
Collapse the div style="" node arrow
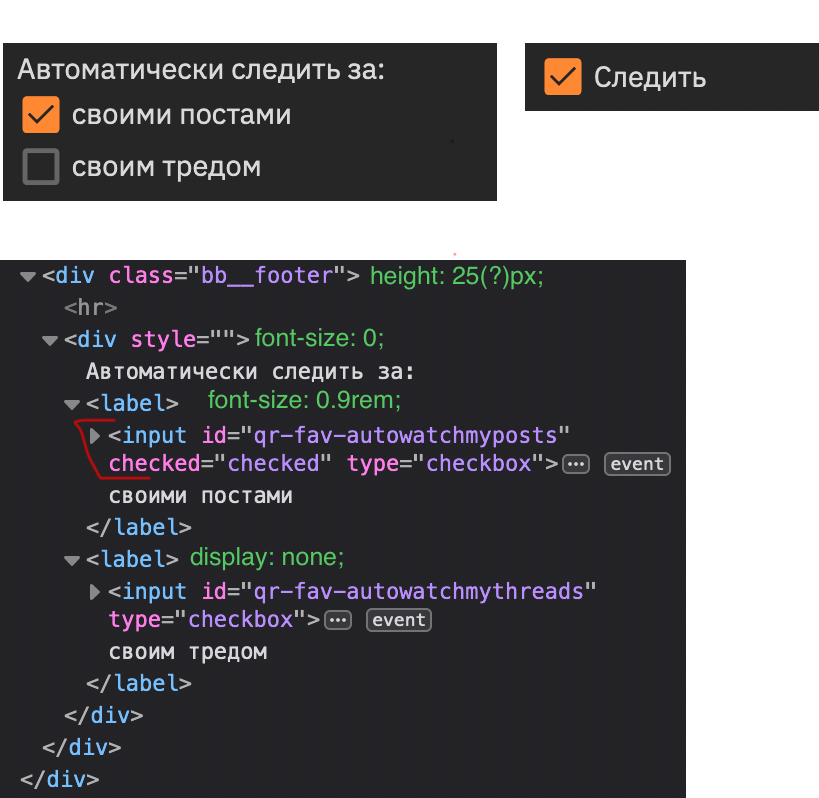click(49, 340)
